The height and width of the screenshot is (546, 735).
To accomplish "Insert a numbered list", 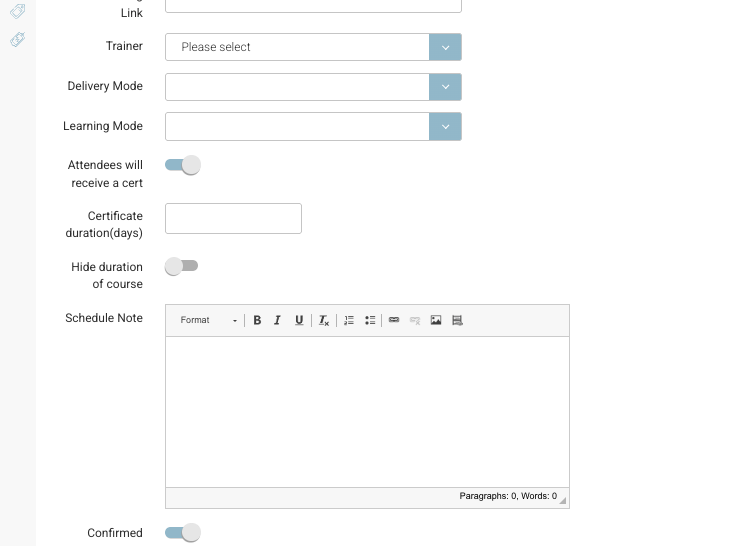I will click(349, 321).
